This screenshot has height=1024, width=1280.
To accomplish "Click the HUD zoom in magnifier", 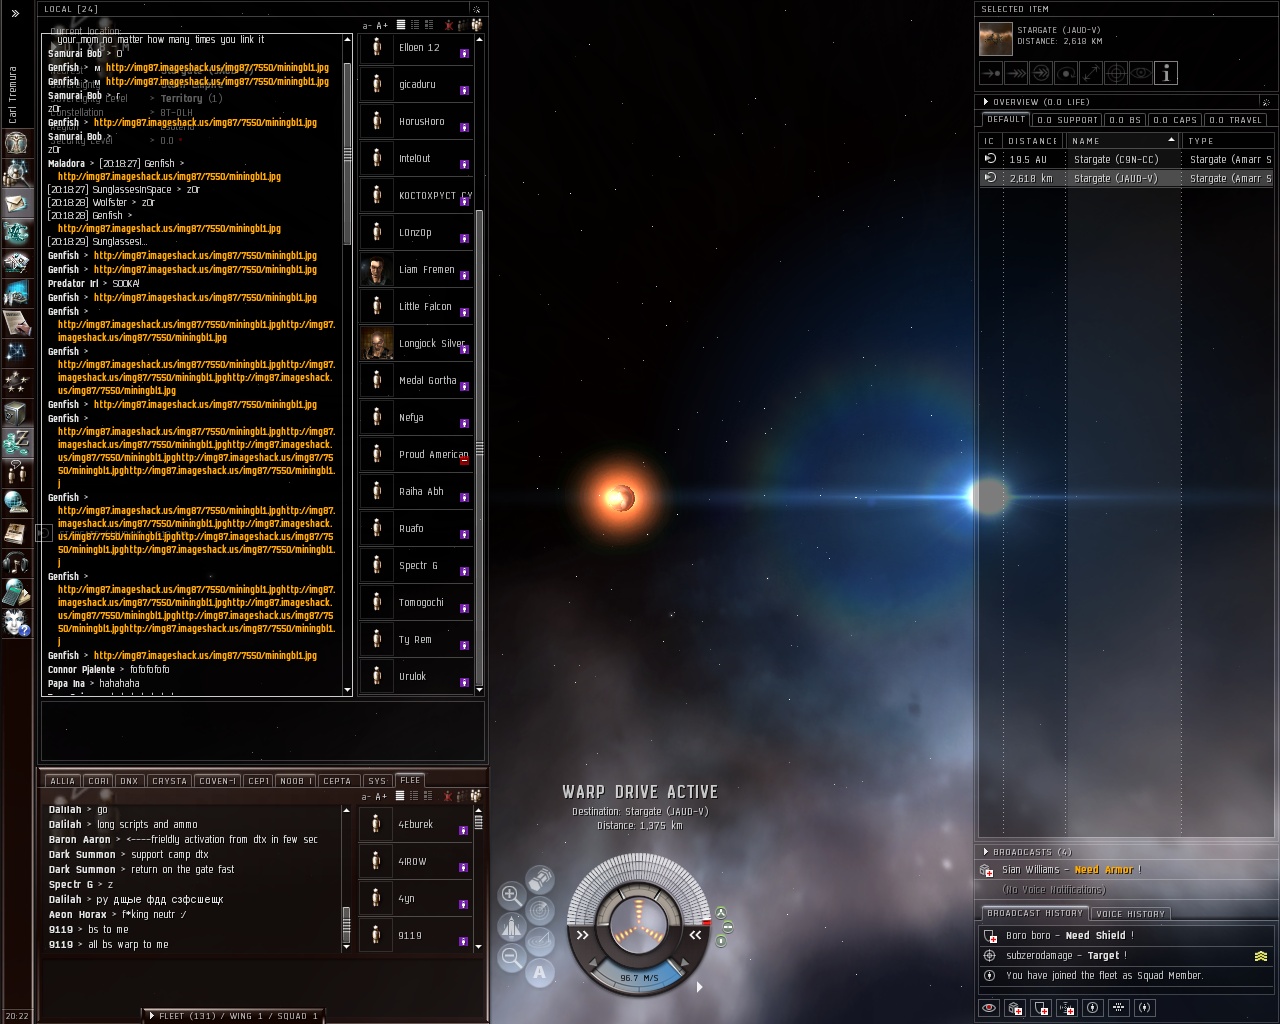I will point(511,895).
